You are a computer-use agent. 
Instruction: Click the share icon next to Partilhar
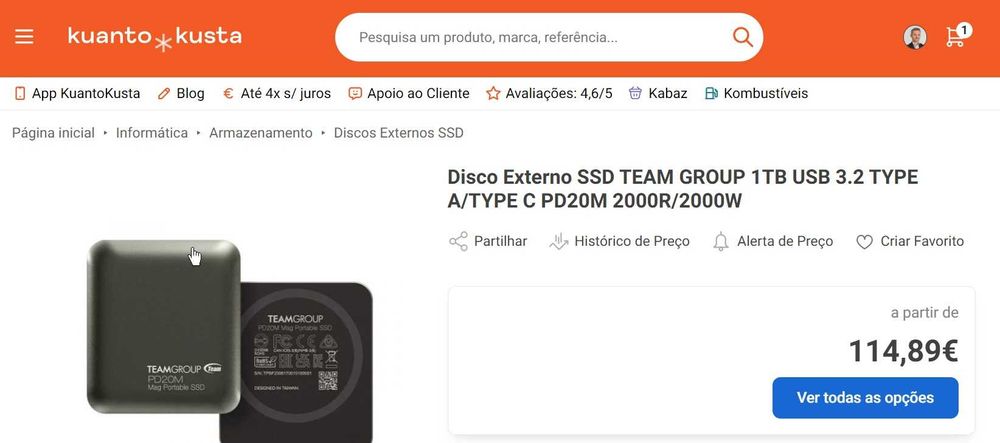coord(459,242)
